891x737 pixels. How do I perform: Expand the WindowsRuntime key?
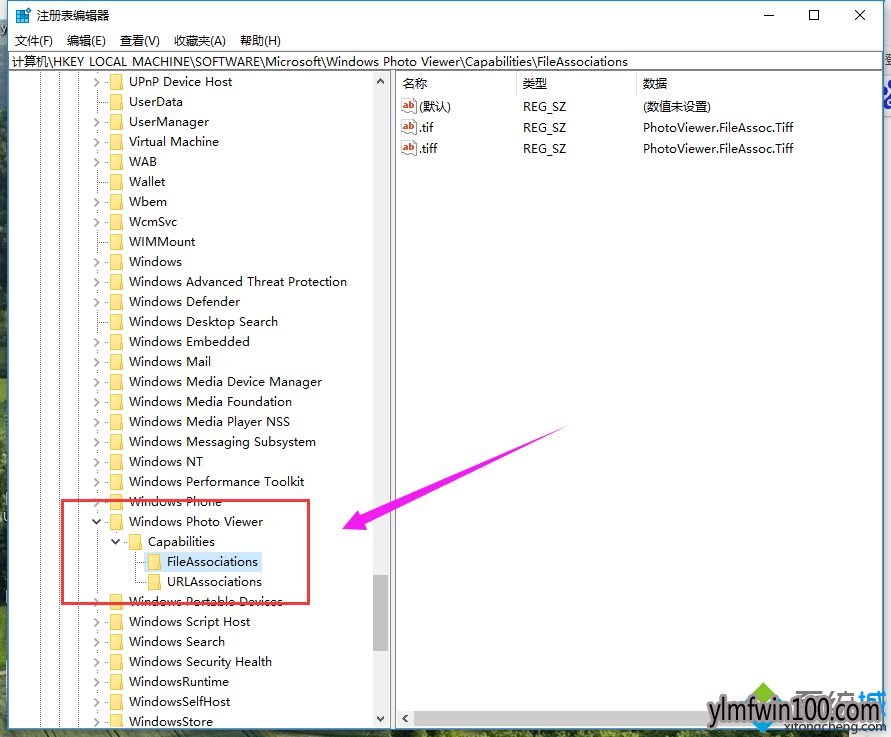(97, 682)
